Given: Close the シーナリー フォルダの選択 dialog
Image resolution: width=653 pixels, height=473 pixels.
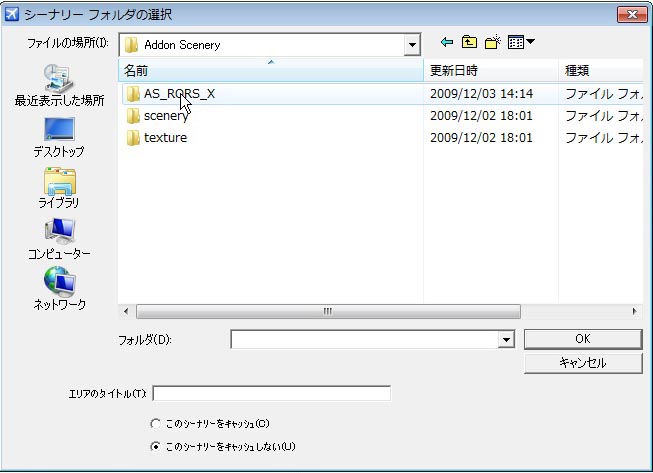Looking at the screenshot, I should 632,15.
